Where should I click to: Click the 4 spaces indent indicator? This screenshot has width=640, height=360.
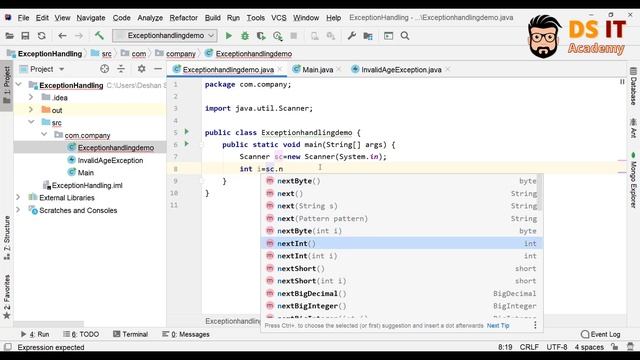pos(589,347)
